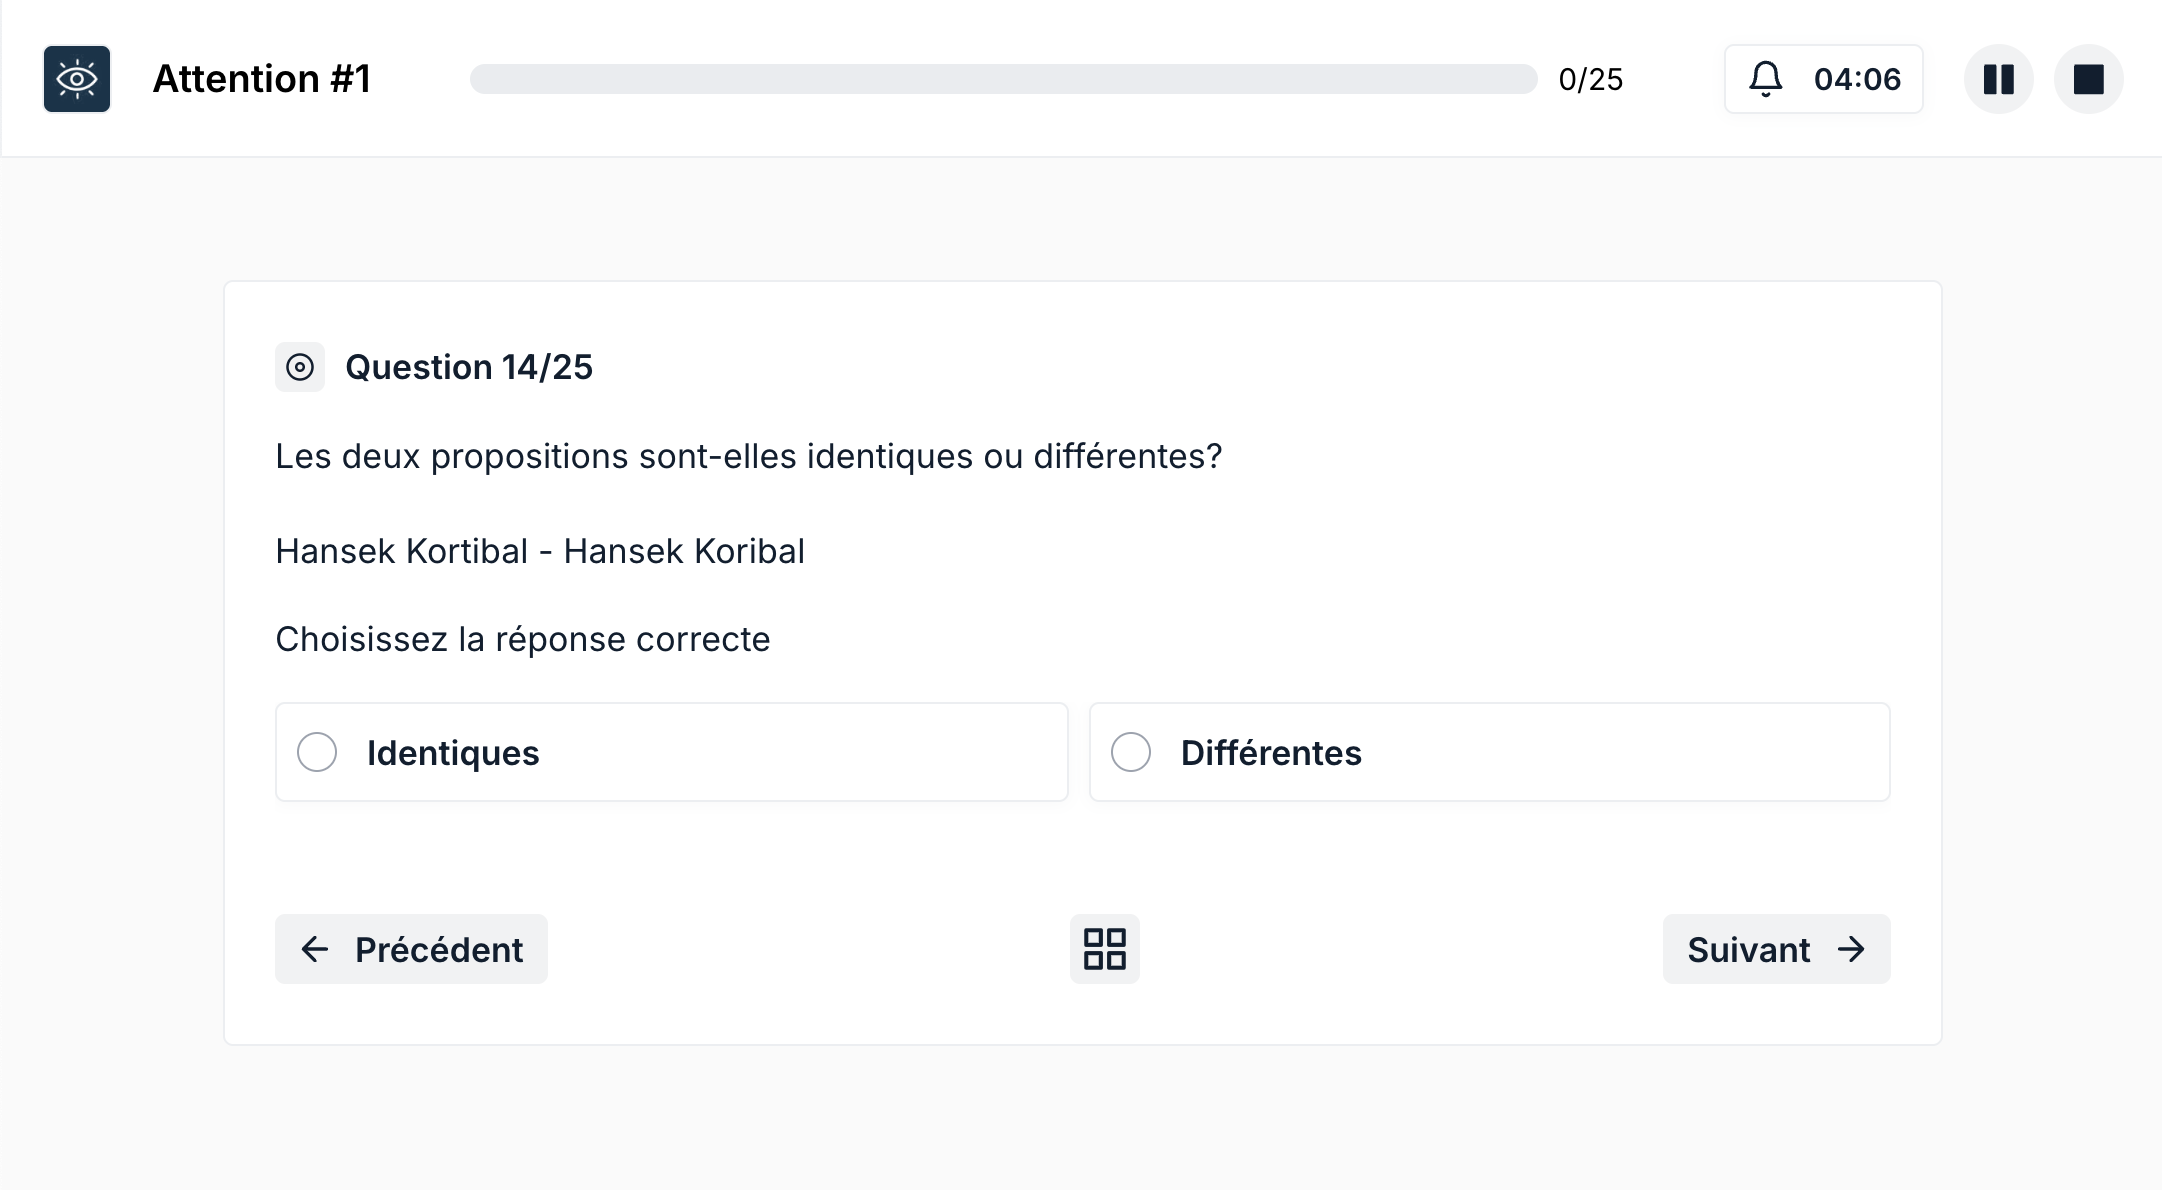Click the Identiques answer card
The image size is (2162, 1190).
[x=671, y=752]
